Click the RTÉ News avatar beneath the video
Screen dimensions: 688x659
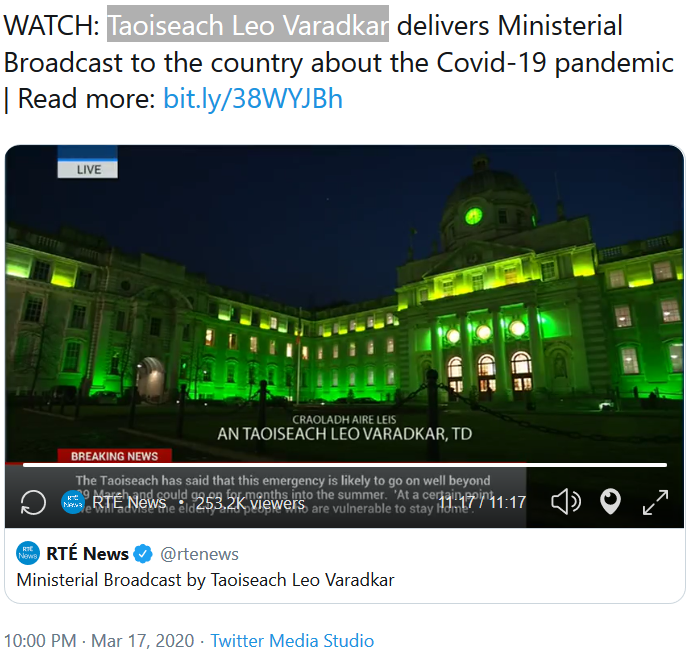tap(28, 553)
